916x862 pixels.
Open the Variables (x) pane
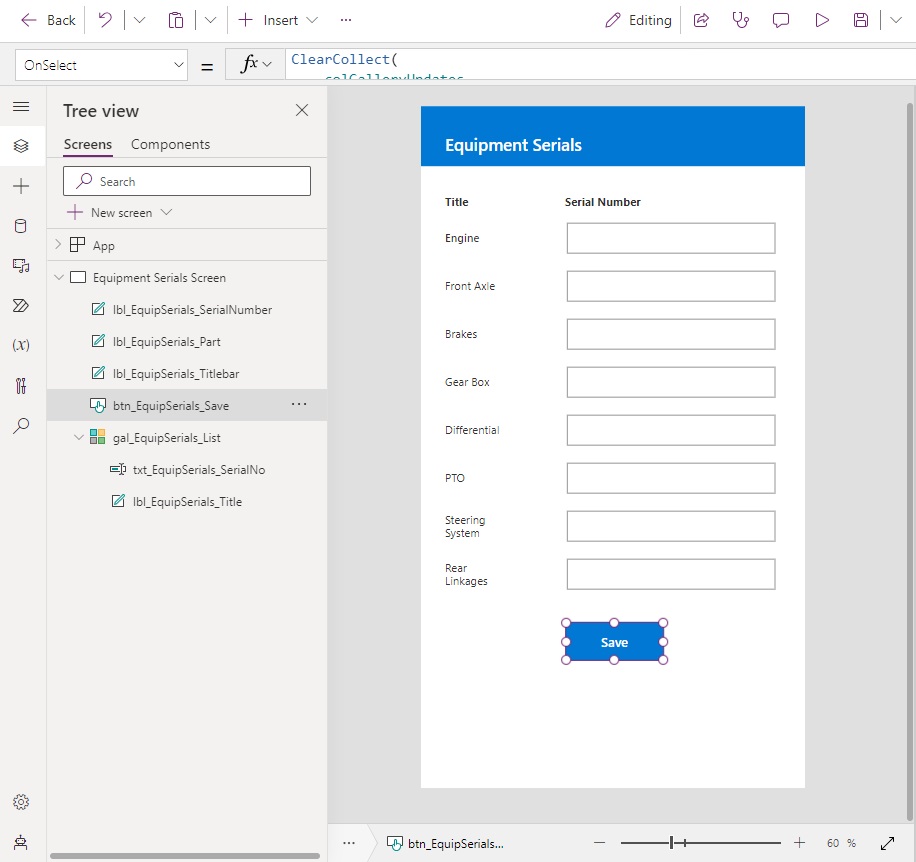pyautogui.click(x=20, y=345)
